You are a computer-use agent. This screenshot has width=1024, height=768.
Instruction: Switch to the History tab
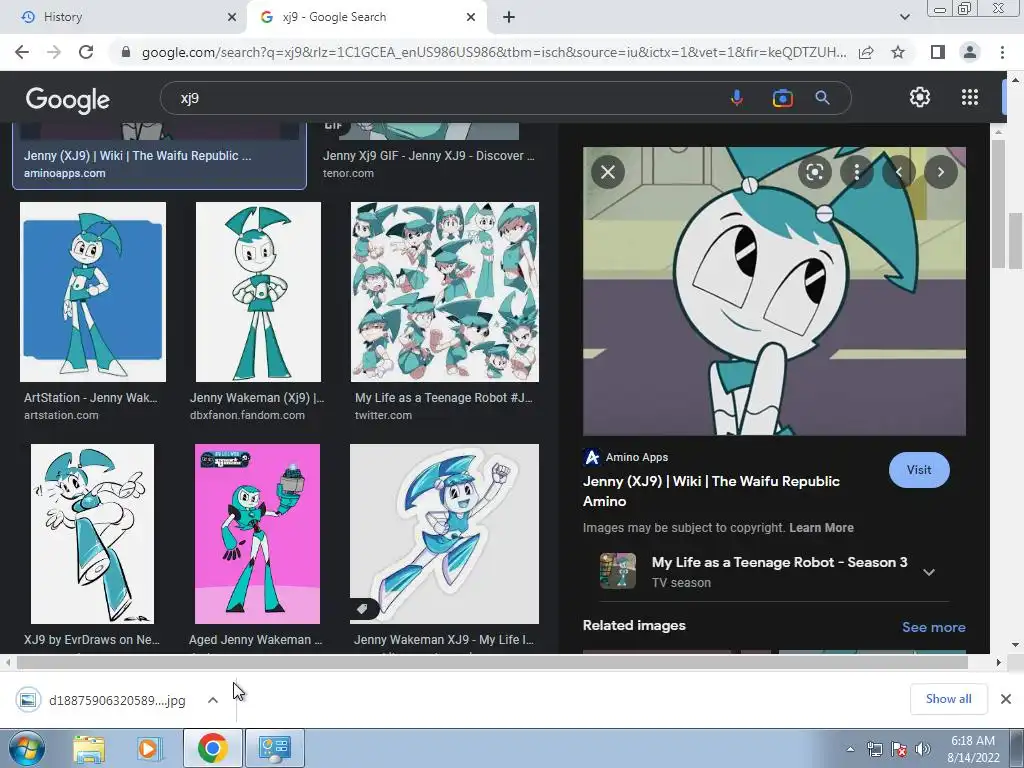click(124, 17)
